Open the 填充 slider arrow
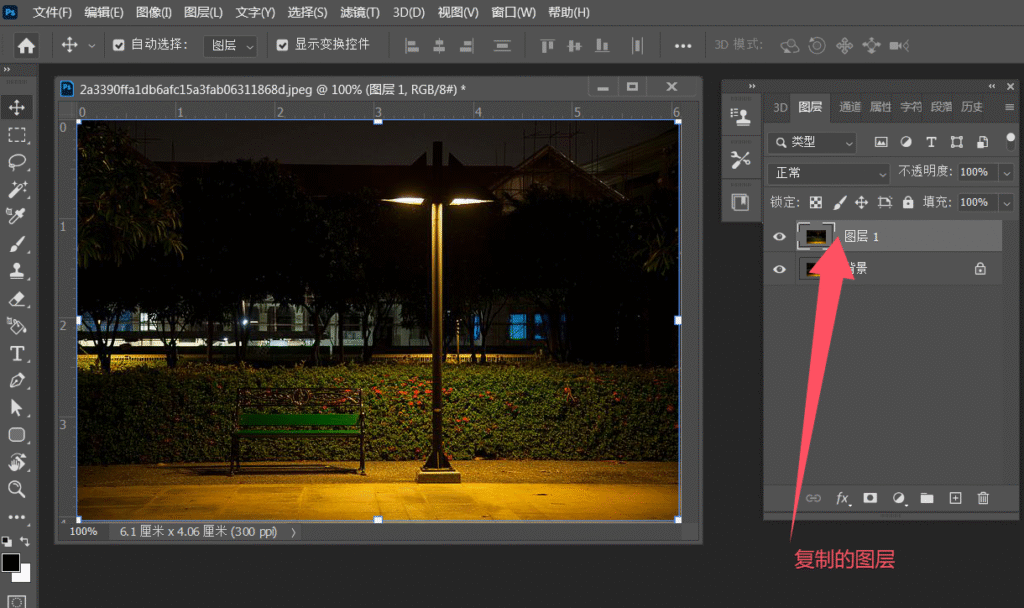The image size is (1024, 608). 1006,203
